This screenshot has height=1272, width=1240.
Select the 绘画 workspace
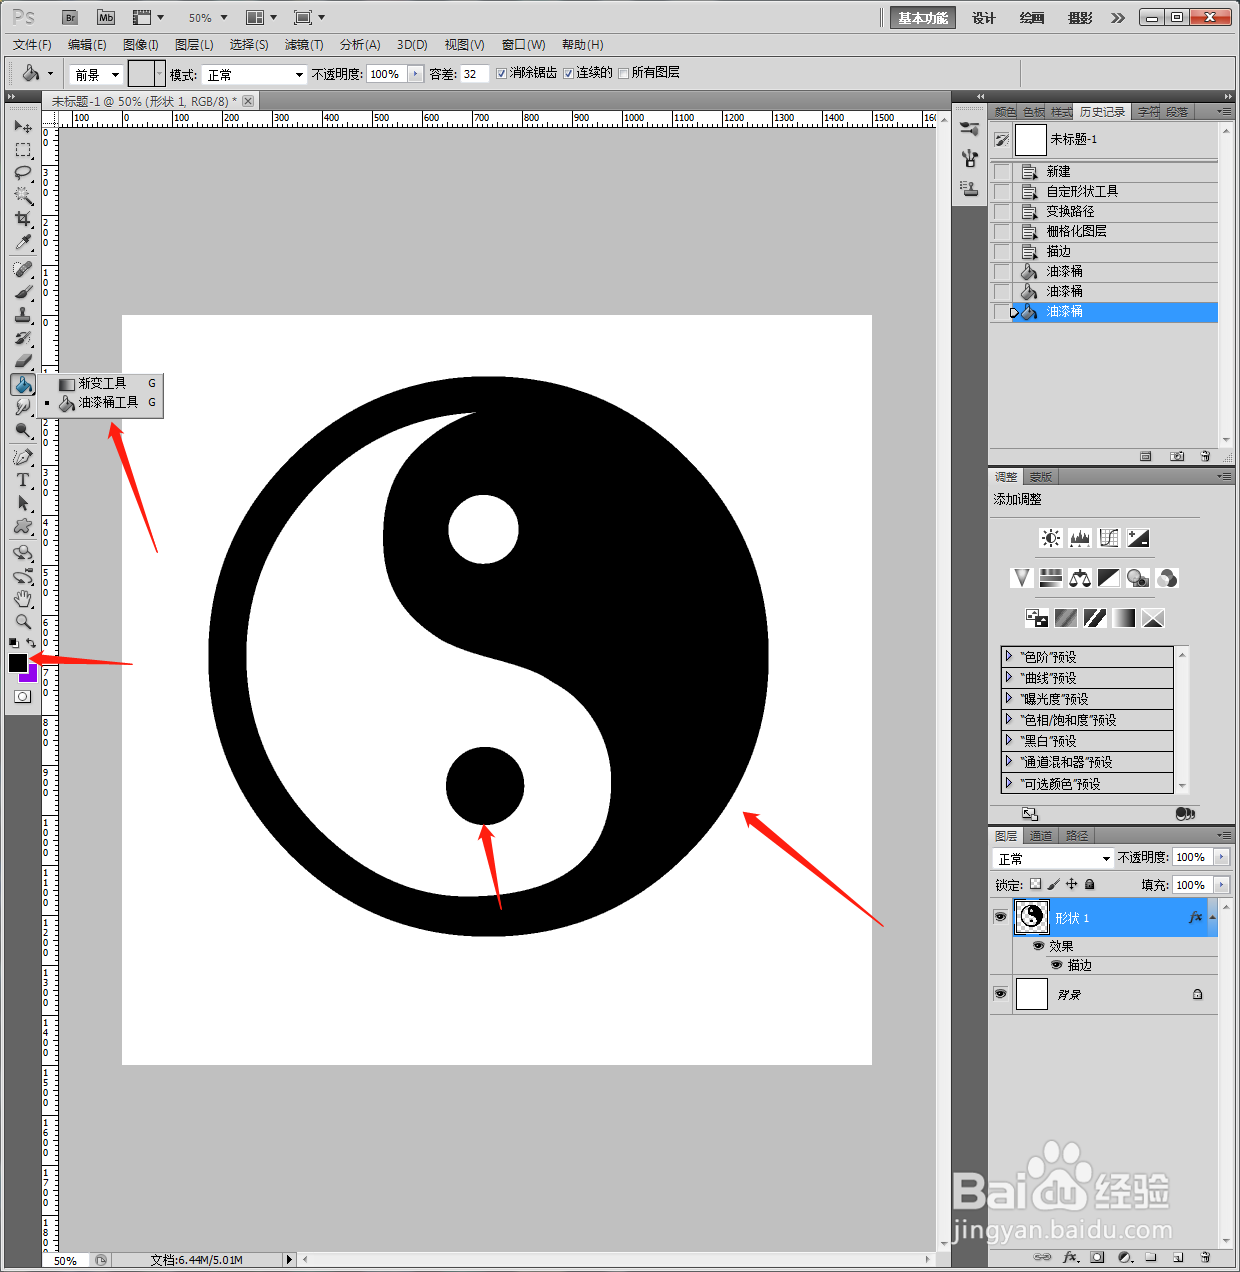tap(1032, 18)
